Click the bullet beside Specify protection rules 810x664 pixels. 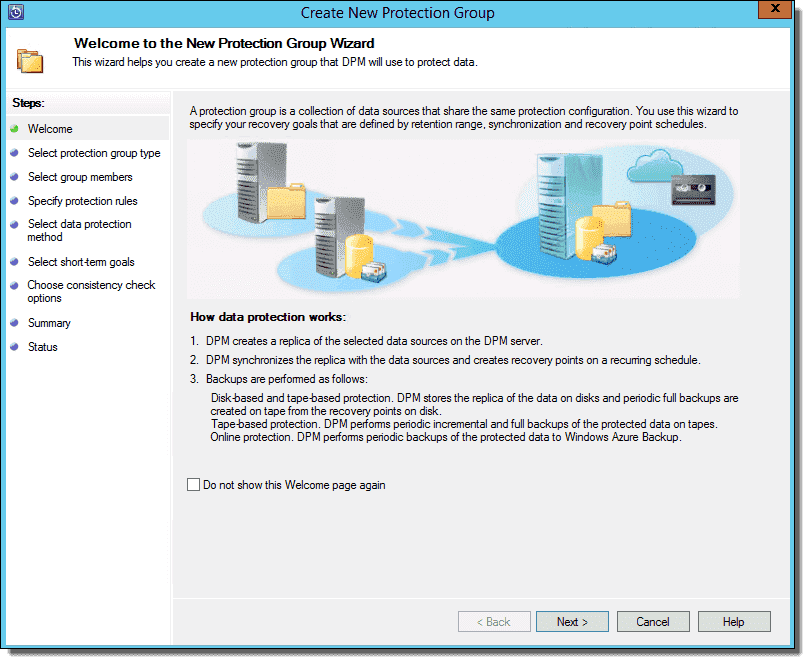(14, 200)
